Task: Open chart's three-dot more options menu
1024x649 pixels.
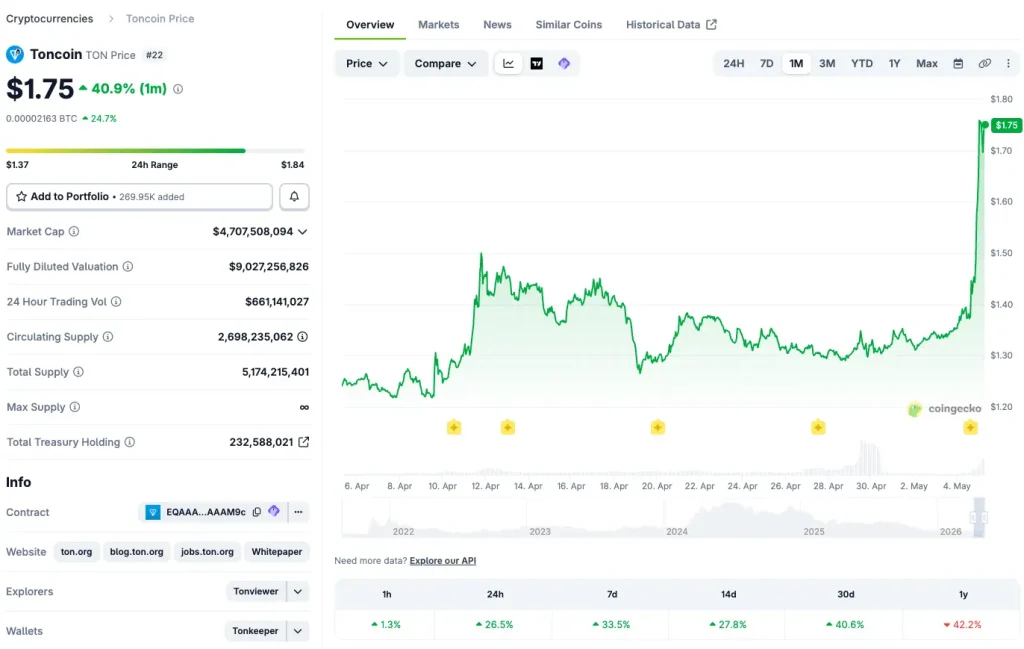Action: click(1008, 63)
